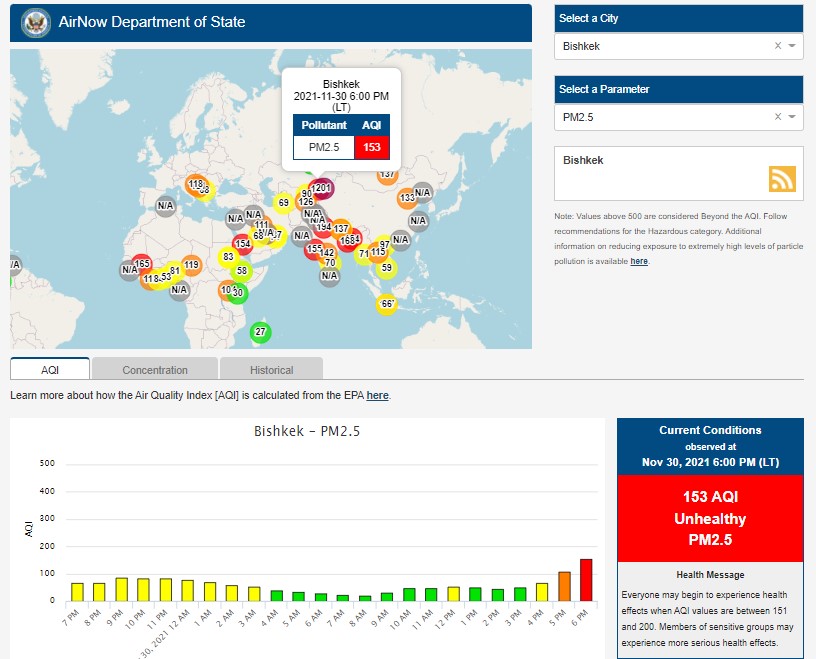Select the green map marker showing 27
The width and height of the screenshot is (816, 659).
tap(260, 332)
